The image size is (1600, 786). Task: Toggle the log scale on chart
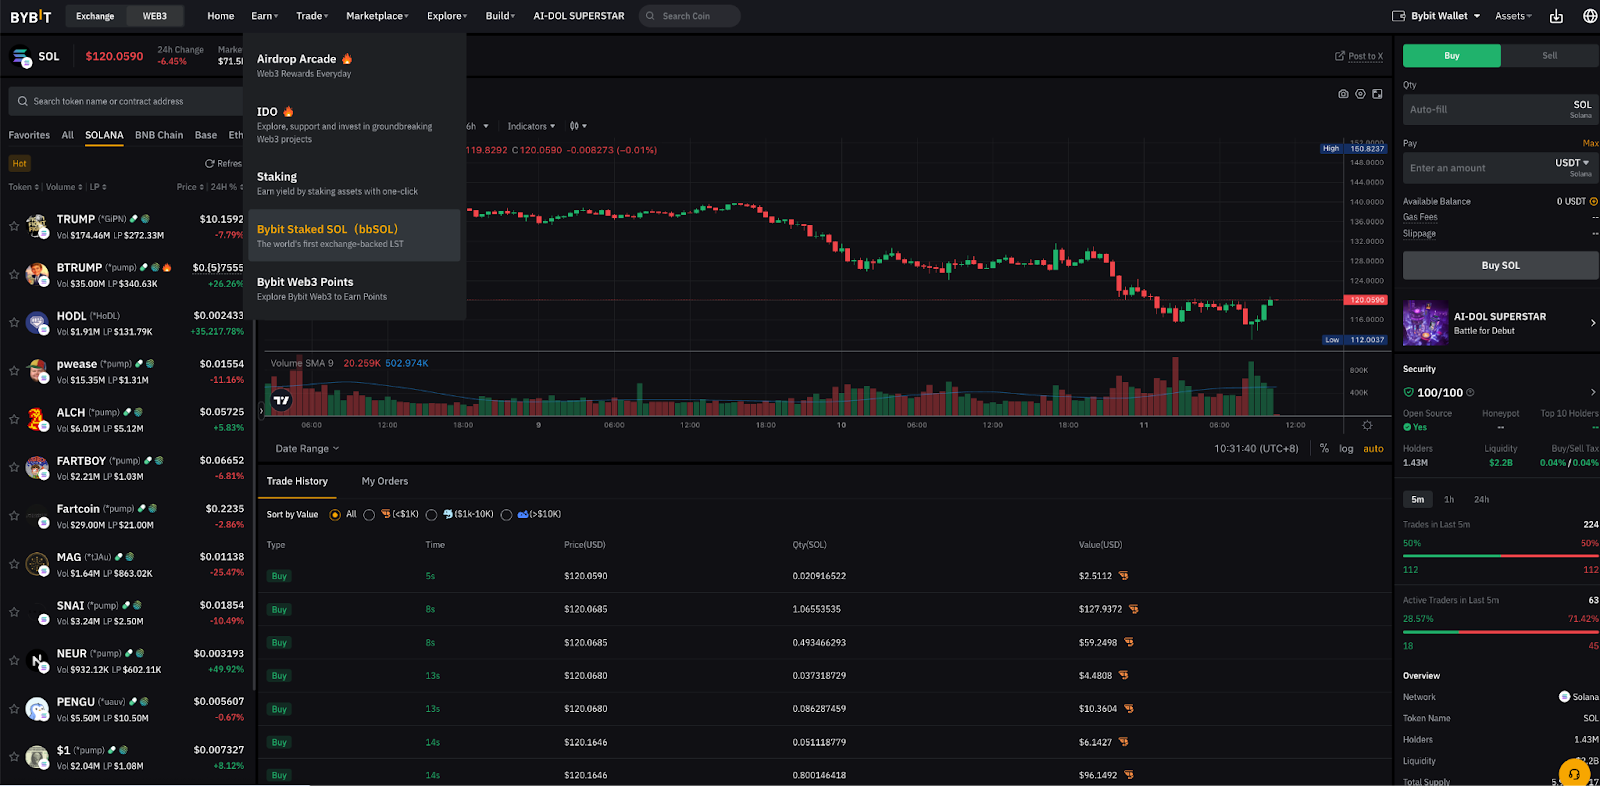tap(1346, 449)
